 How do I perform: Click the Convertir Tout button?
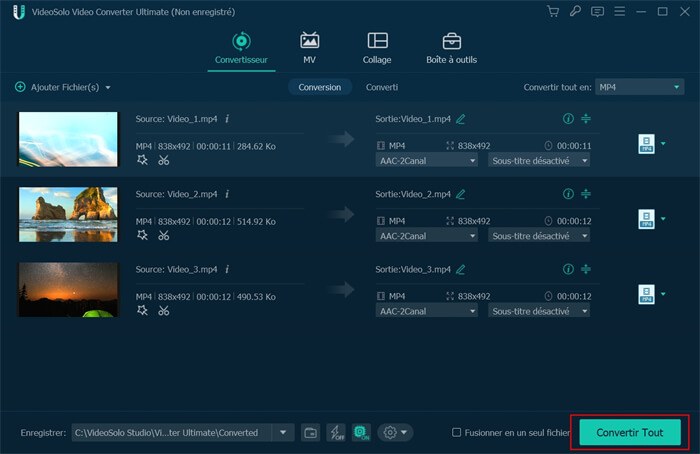(630, 432)
